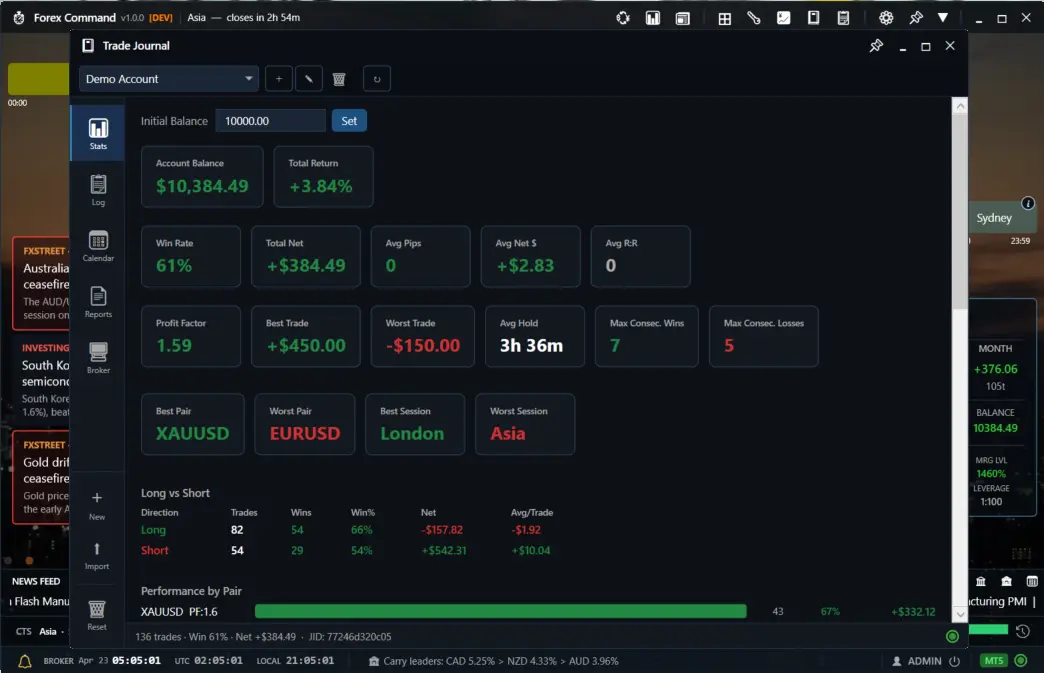The width and height of the screenshot is (1044, 673).
Task: Open the history clock icon at bottom right
Action: click(1023, 630)
